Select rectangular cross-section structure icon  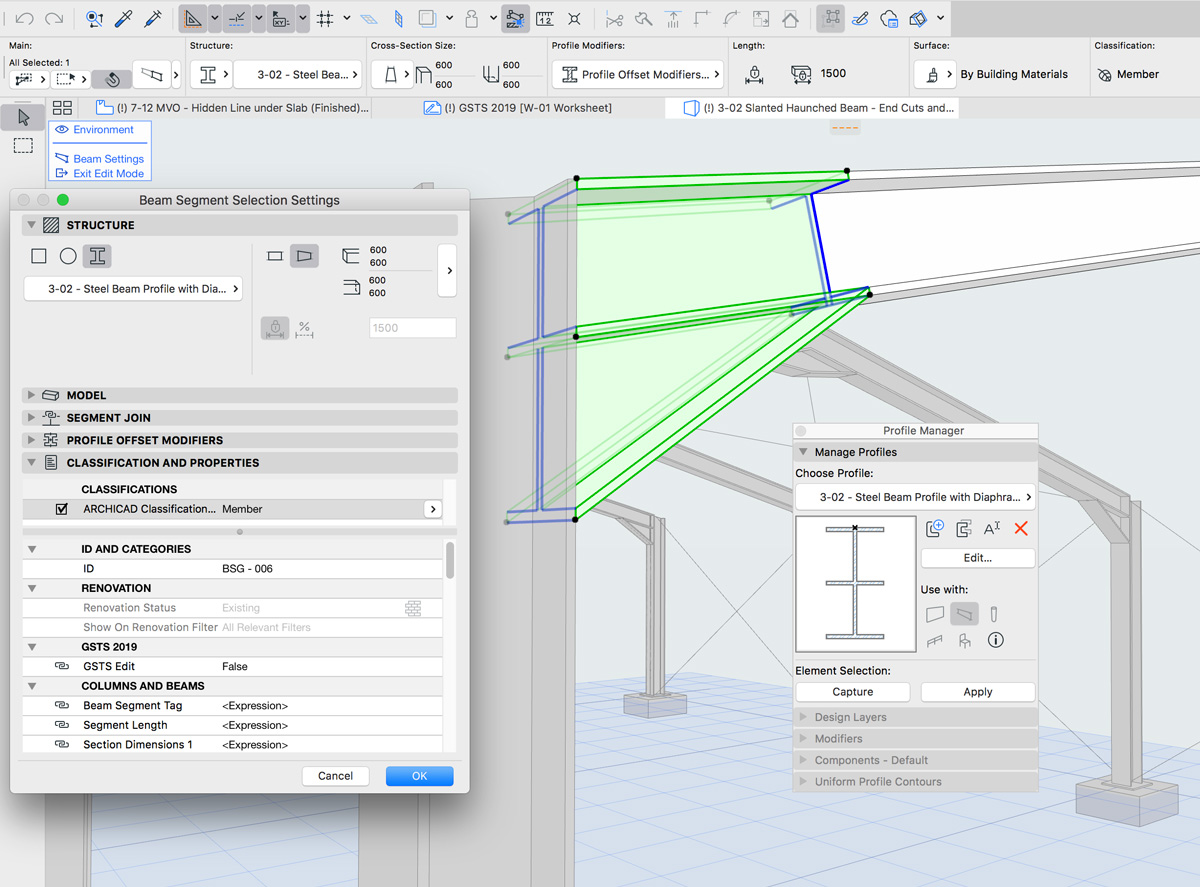coord(39,256)
